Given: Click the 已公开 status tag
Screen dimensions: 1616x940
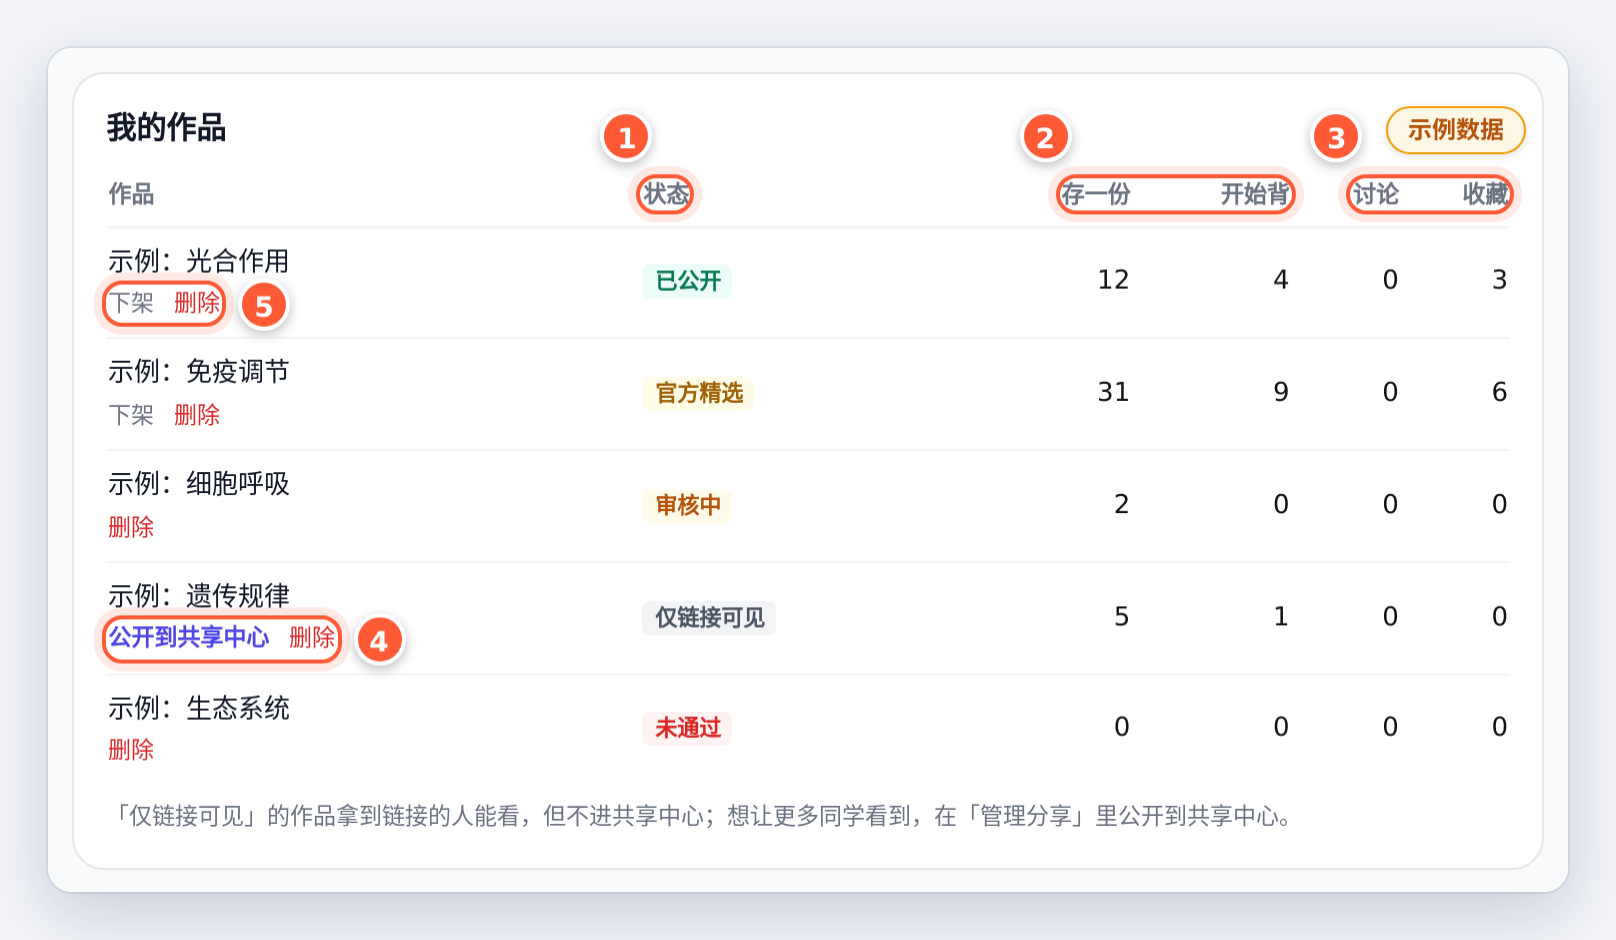Looking at the screenshot, I should coord(688,281).
